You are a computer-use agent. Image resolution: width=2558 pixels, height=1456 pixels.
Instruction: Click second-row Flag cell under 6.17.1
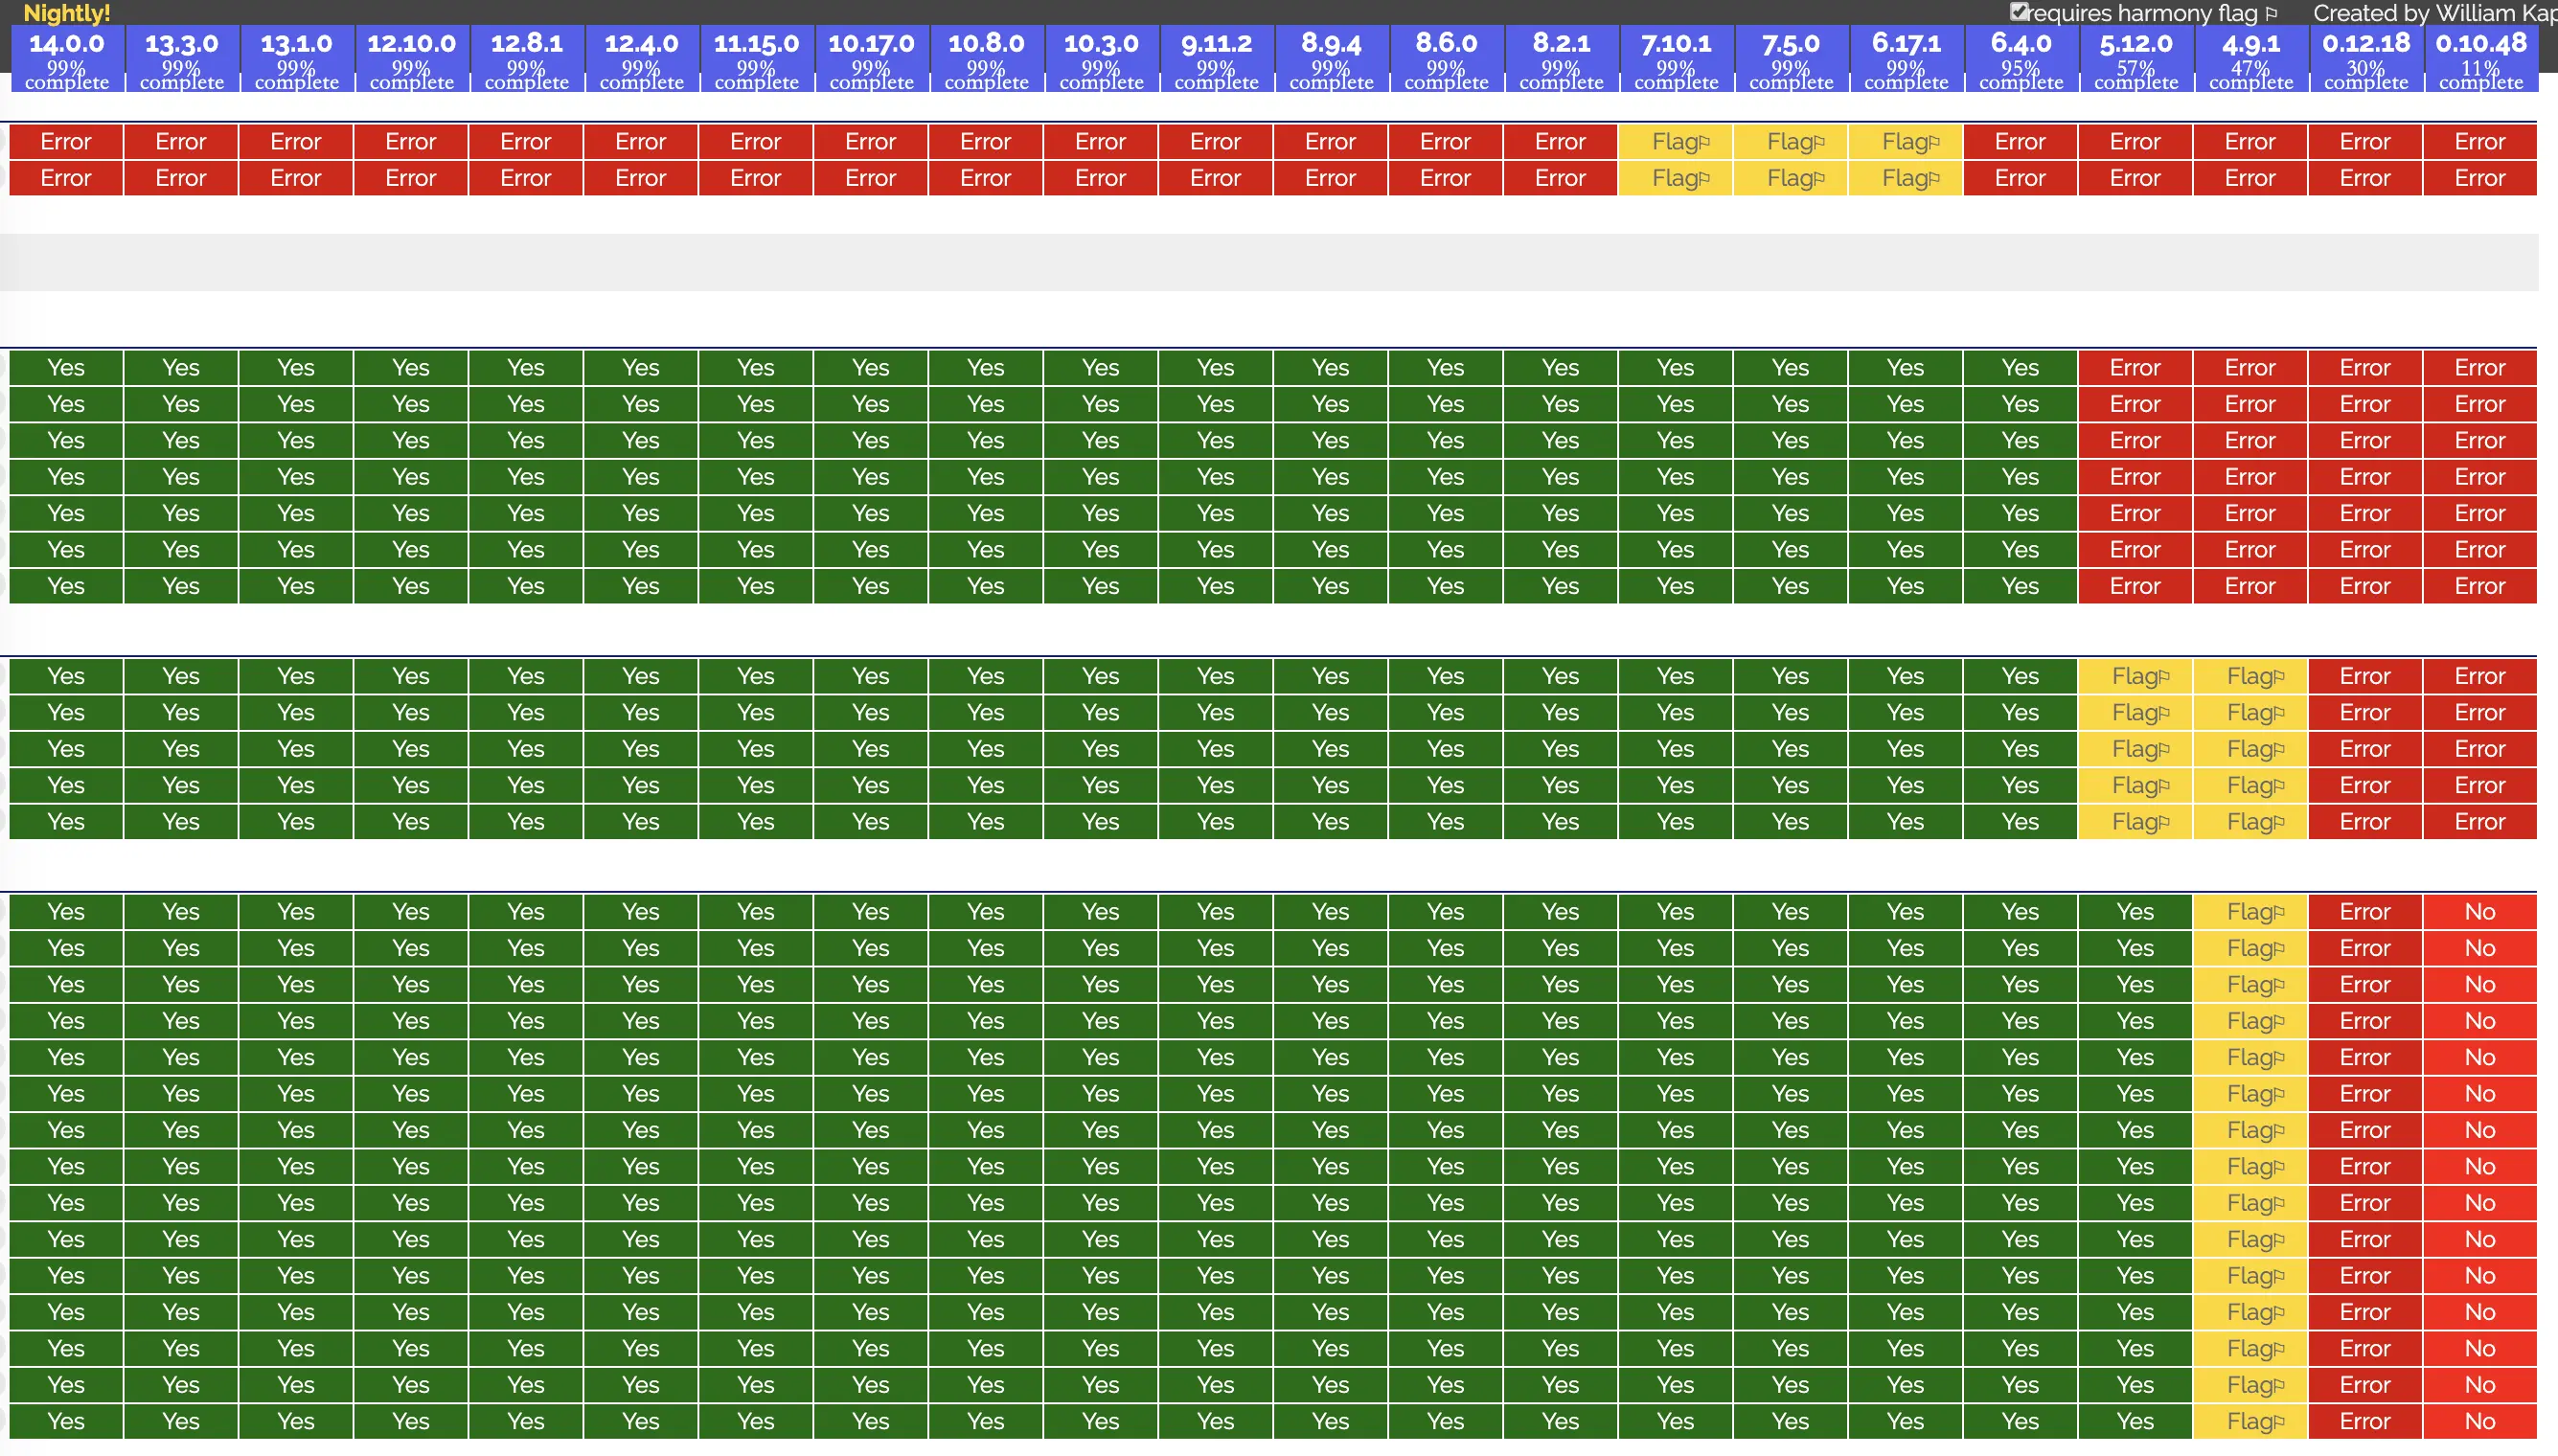click(x=1905, y=178)
